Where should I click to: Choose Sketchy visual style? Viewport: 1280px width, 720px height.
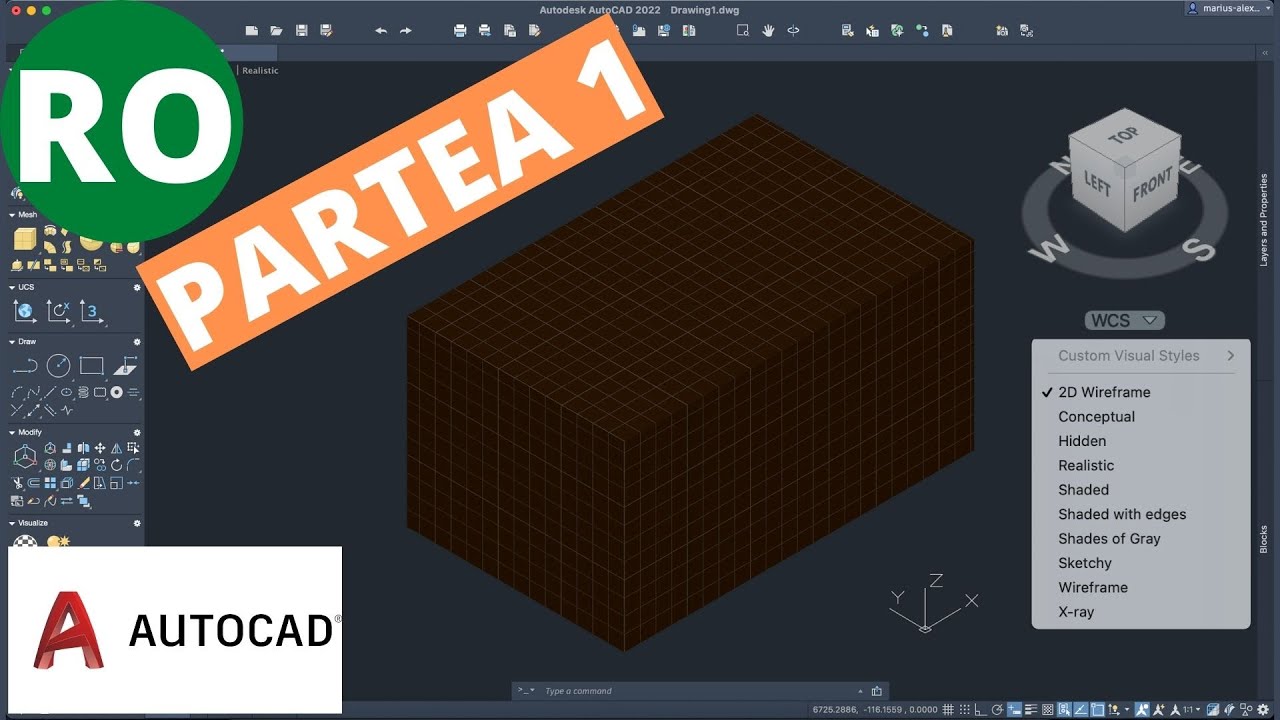1085,563
